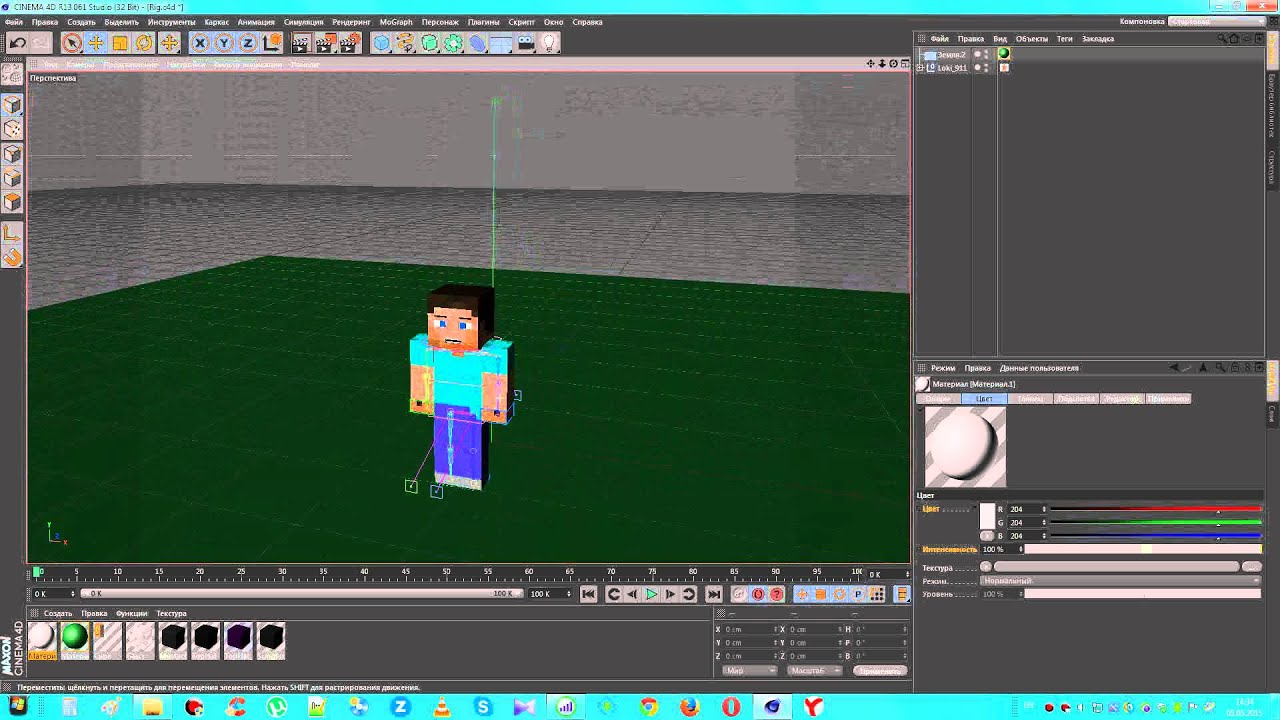
Task: Select the Земля.2 object row
Action: pyautogui.click(x=951, y=55)
